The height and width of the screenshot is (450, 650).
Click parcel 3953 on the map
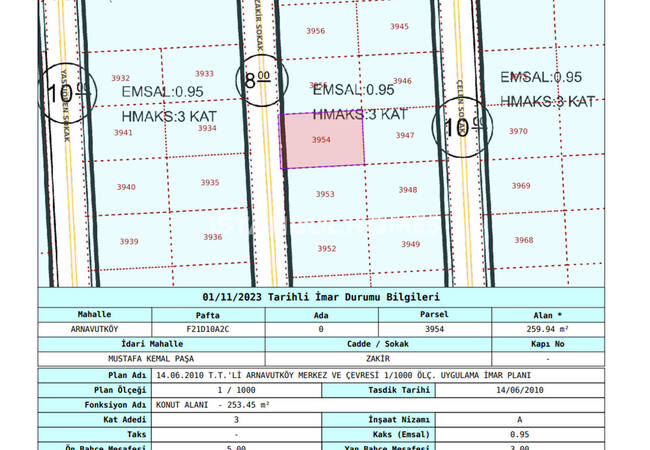click(325, 195)
